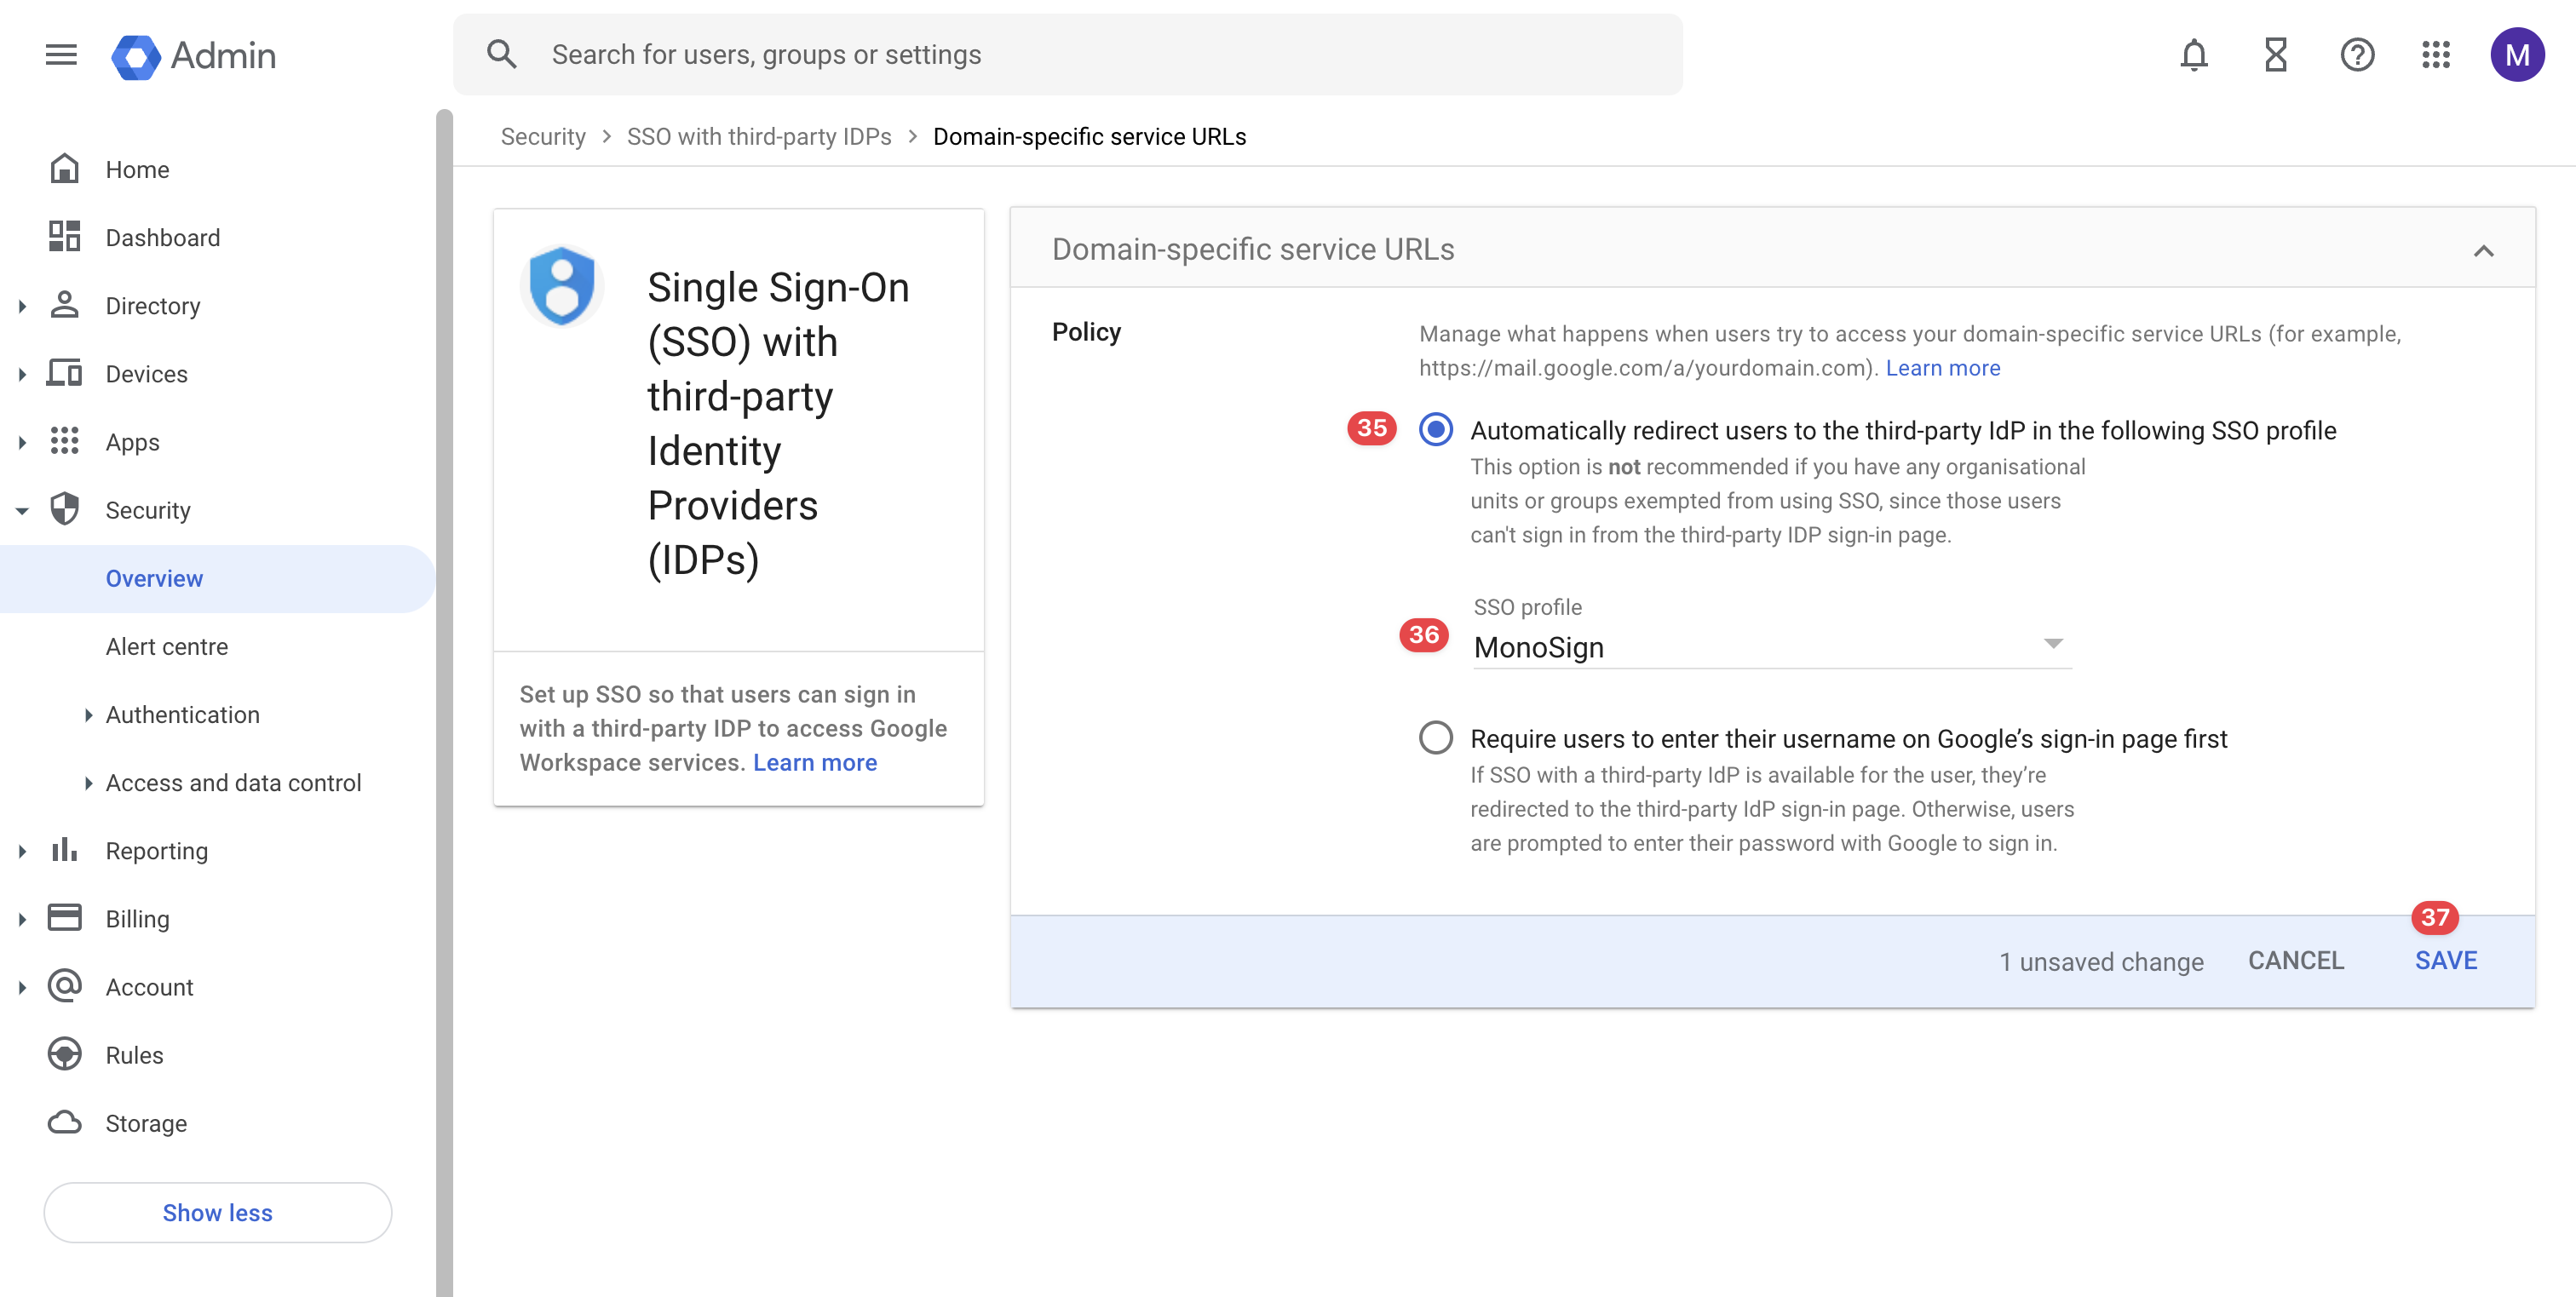Open the purple M account avatar
The image size is (2576, 1297).
(x=2516, y=55)
